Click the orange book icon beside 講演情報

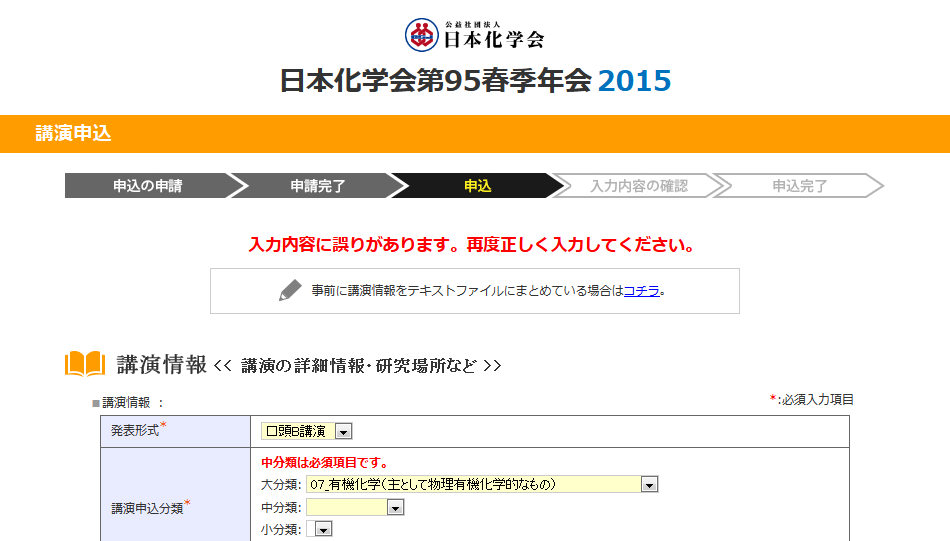pyautogui.click(x=85, y=364)
